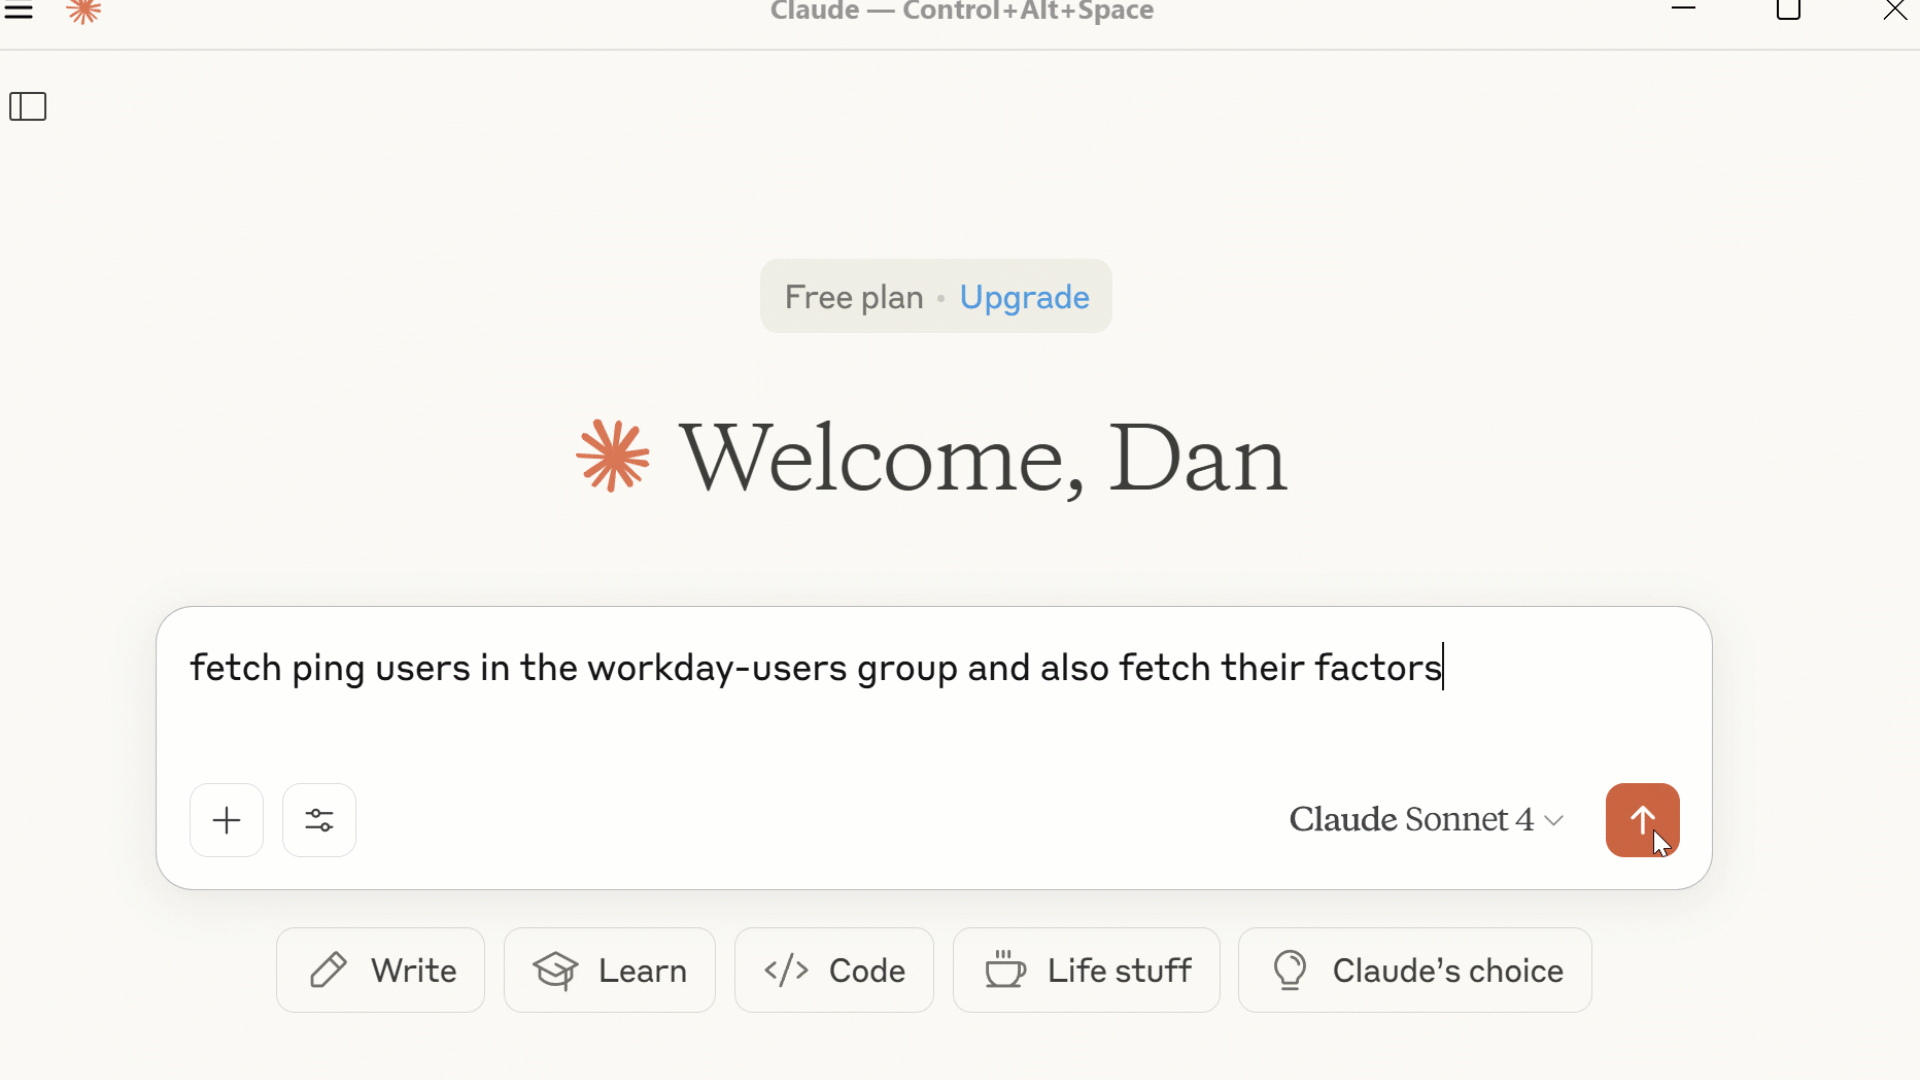The image size is (1920, 1080).
Task: Select the Learn suggestion button
Action: pos(609,970)
